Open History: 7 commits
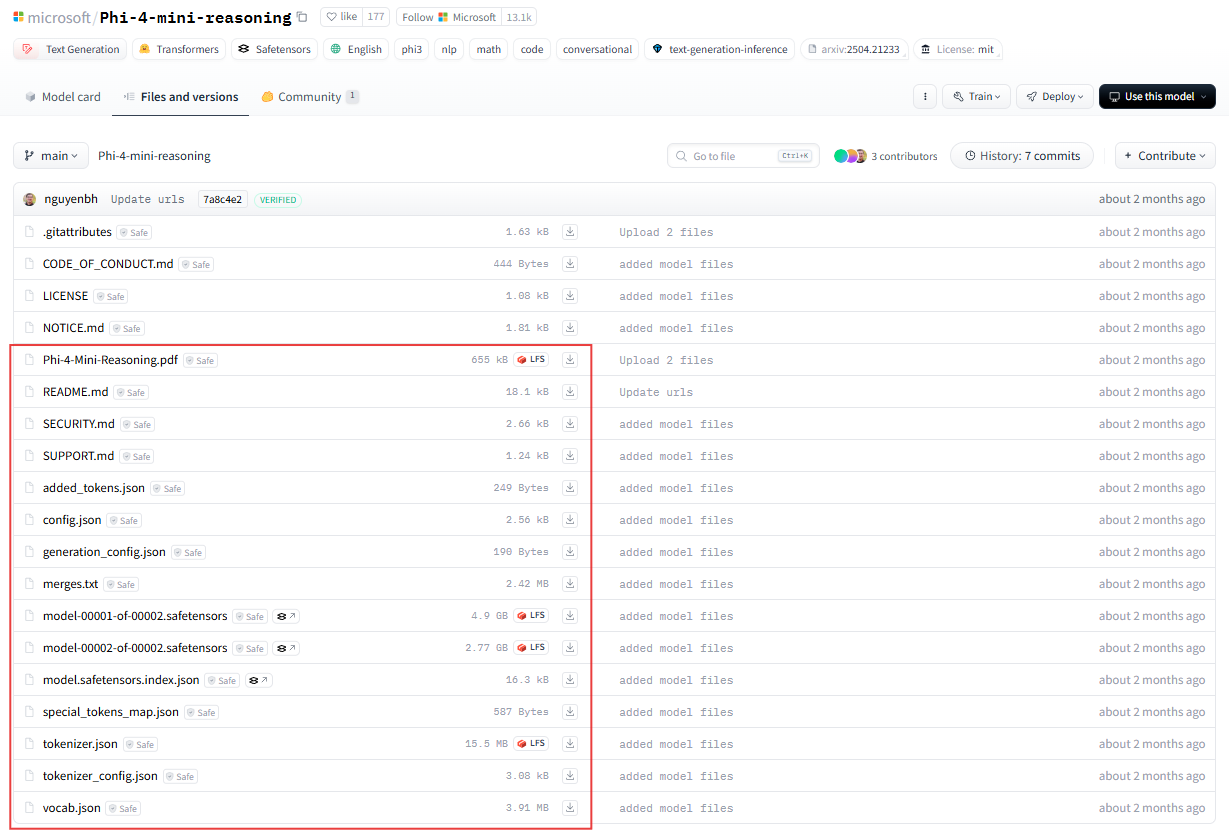Image resolution: width=1229 pixels, height=830 pixels. click(x=1022, y=156)
